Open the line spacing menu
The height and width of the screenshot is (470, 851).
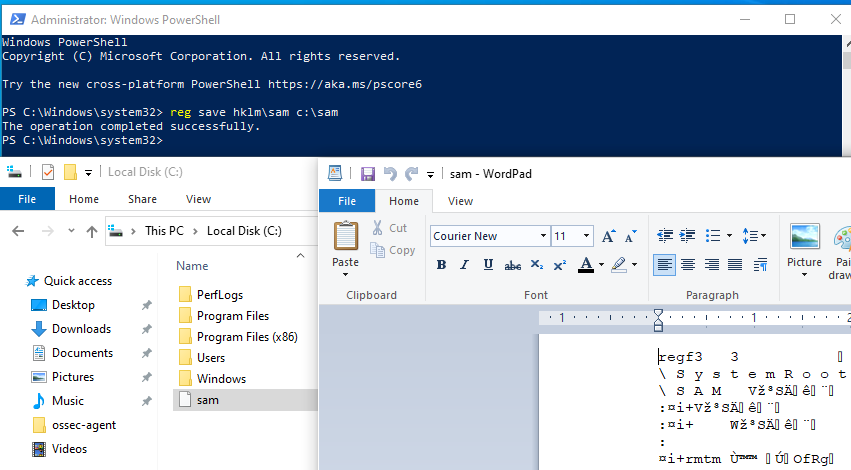coord(754,236)
